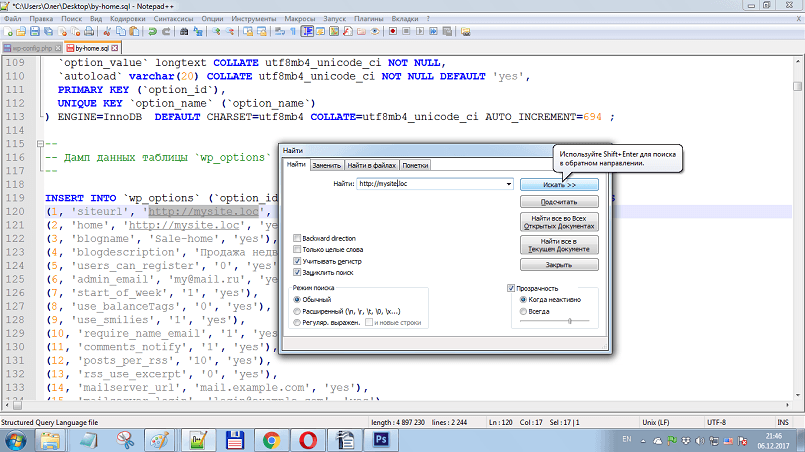Viewport: 805px width, 452px height.
Task: Toggle the Учитывать регистр checkbox
Action: click(x=296, y=260)
